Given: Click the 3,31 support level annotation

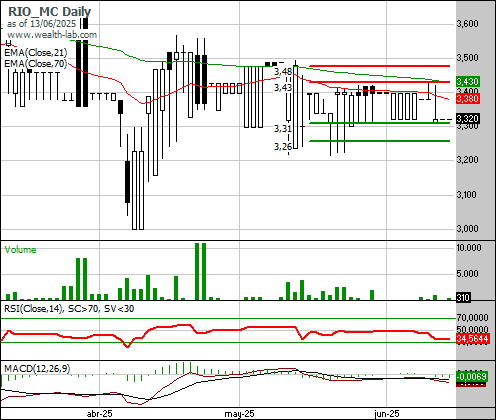Looking at the screenshot, I should 283,128.
